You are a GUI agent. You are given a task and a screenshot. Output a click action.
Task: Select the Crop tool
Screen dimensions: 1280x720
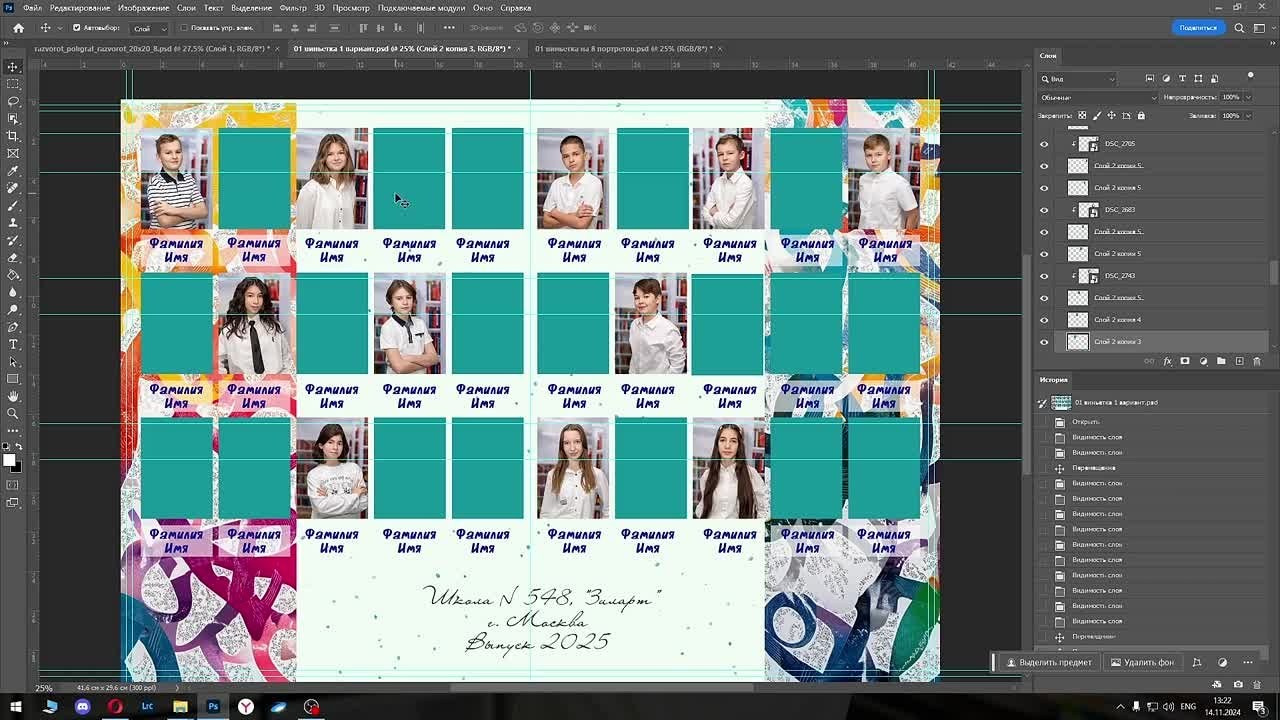(x=13, y=136)
